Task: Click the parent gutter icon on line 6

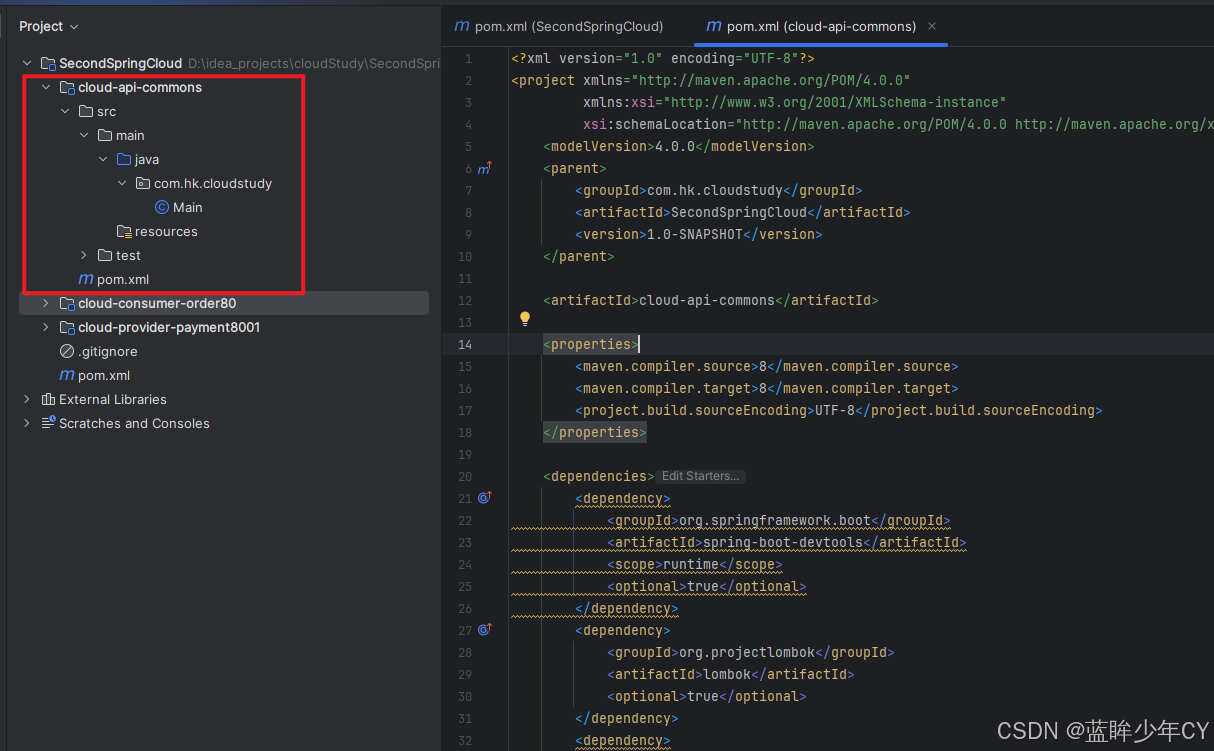Action: coord(485,168)
